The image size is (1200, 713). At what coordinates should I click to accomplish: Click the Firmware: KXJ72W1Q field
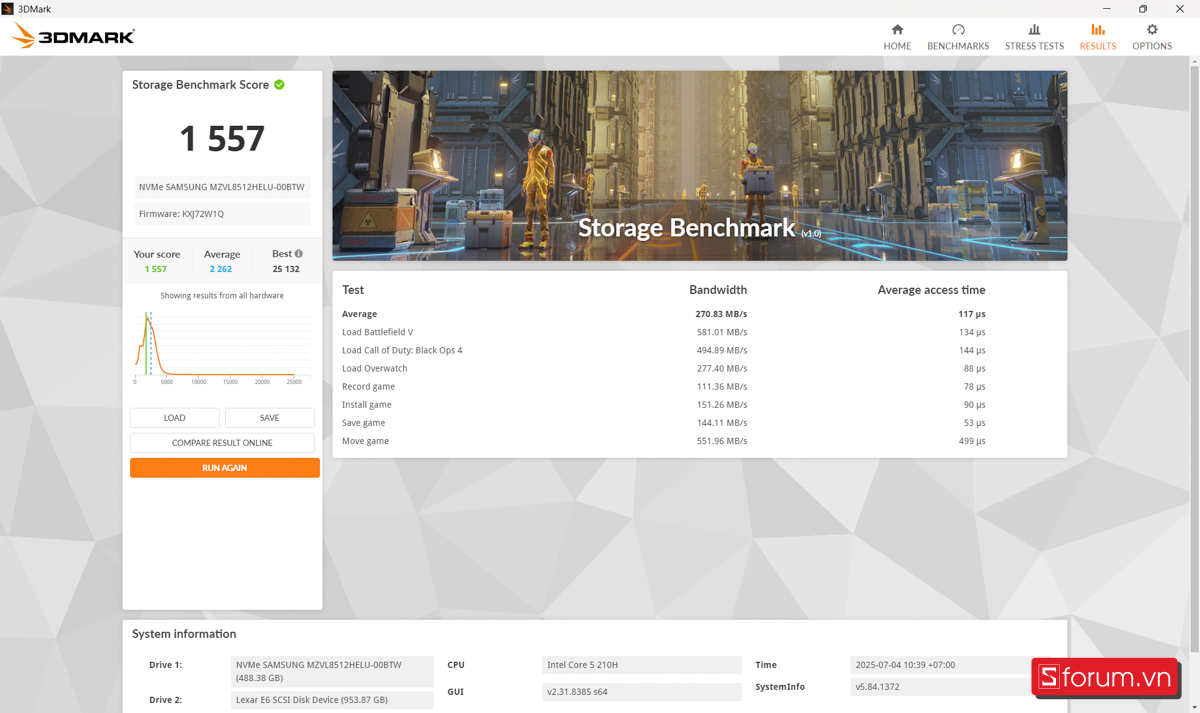[222, 214]
